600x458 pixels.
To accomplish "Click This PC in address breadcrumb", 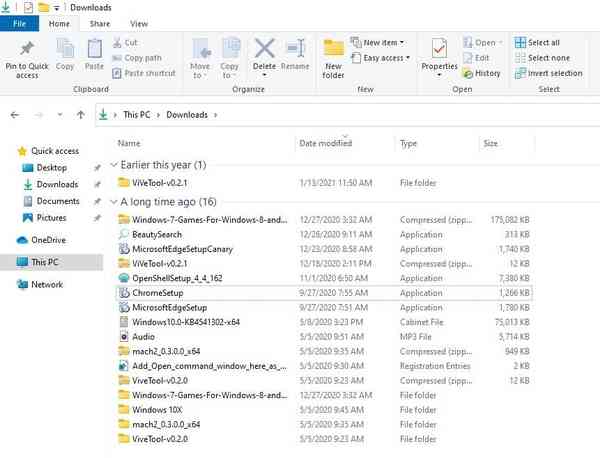I will [137, 115].
